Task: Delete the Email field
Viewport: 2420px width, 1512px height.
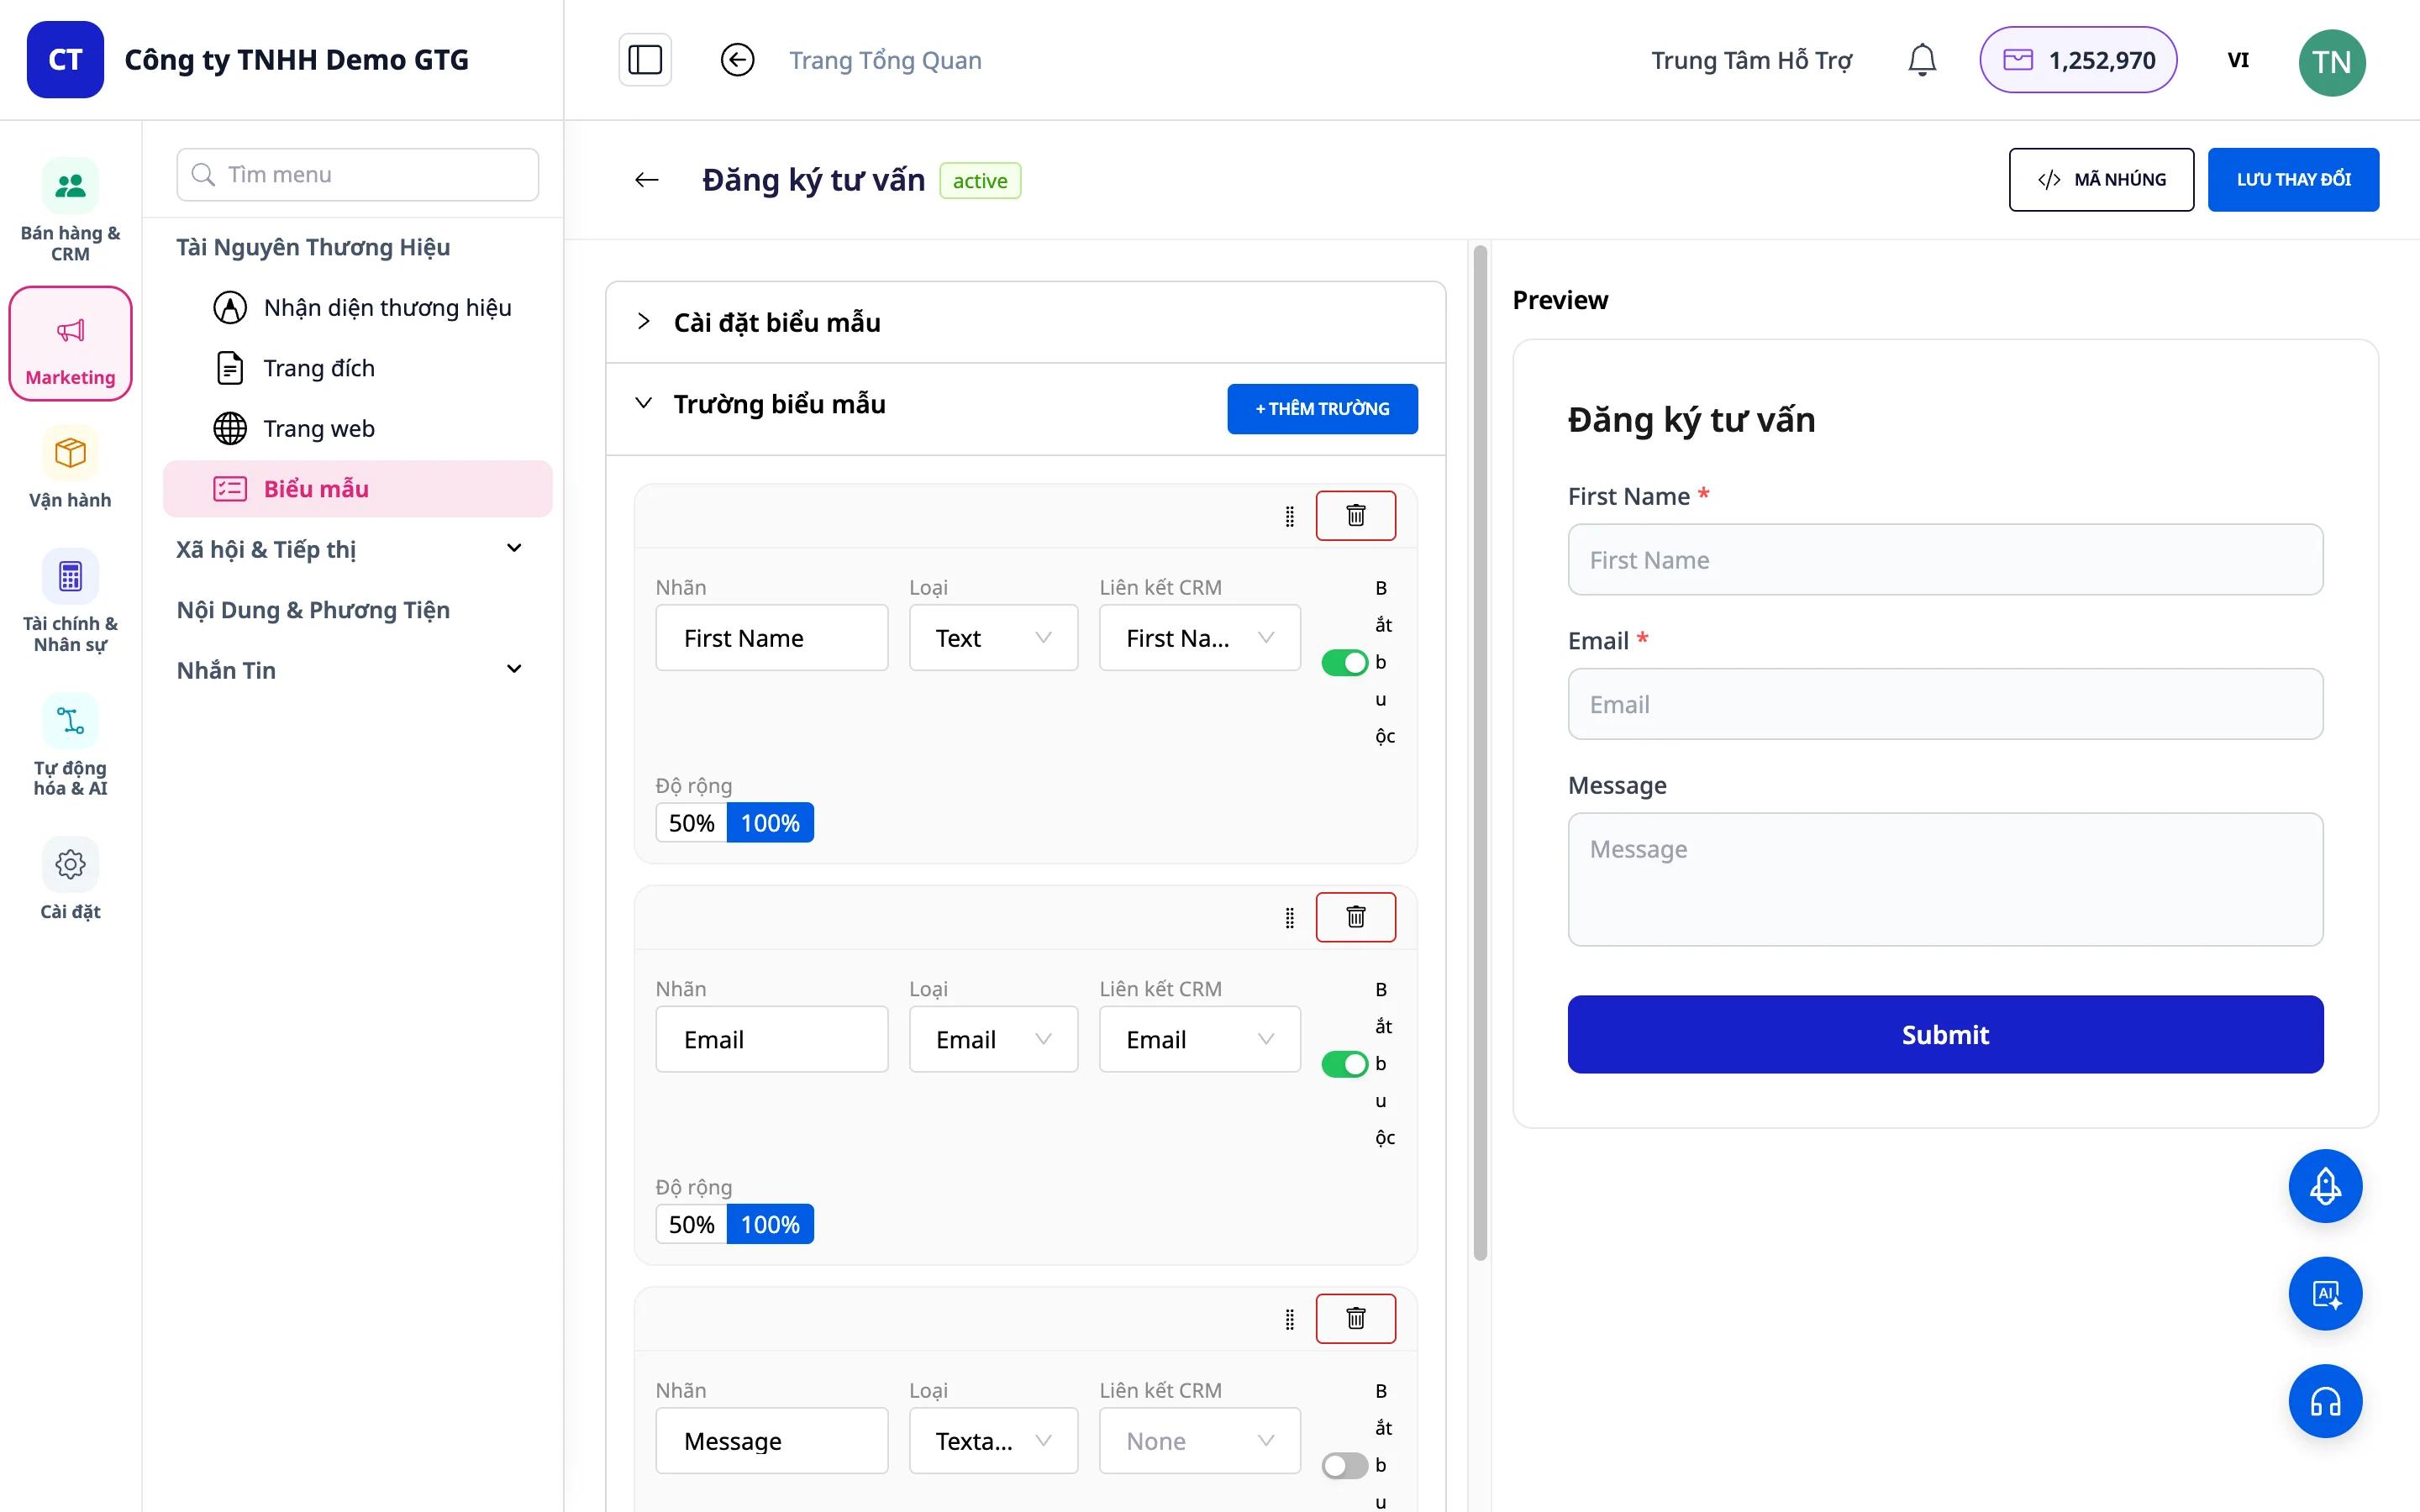Action: 1355,917
